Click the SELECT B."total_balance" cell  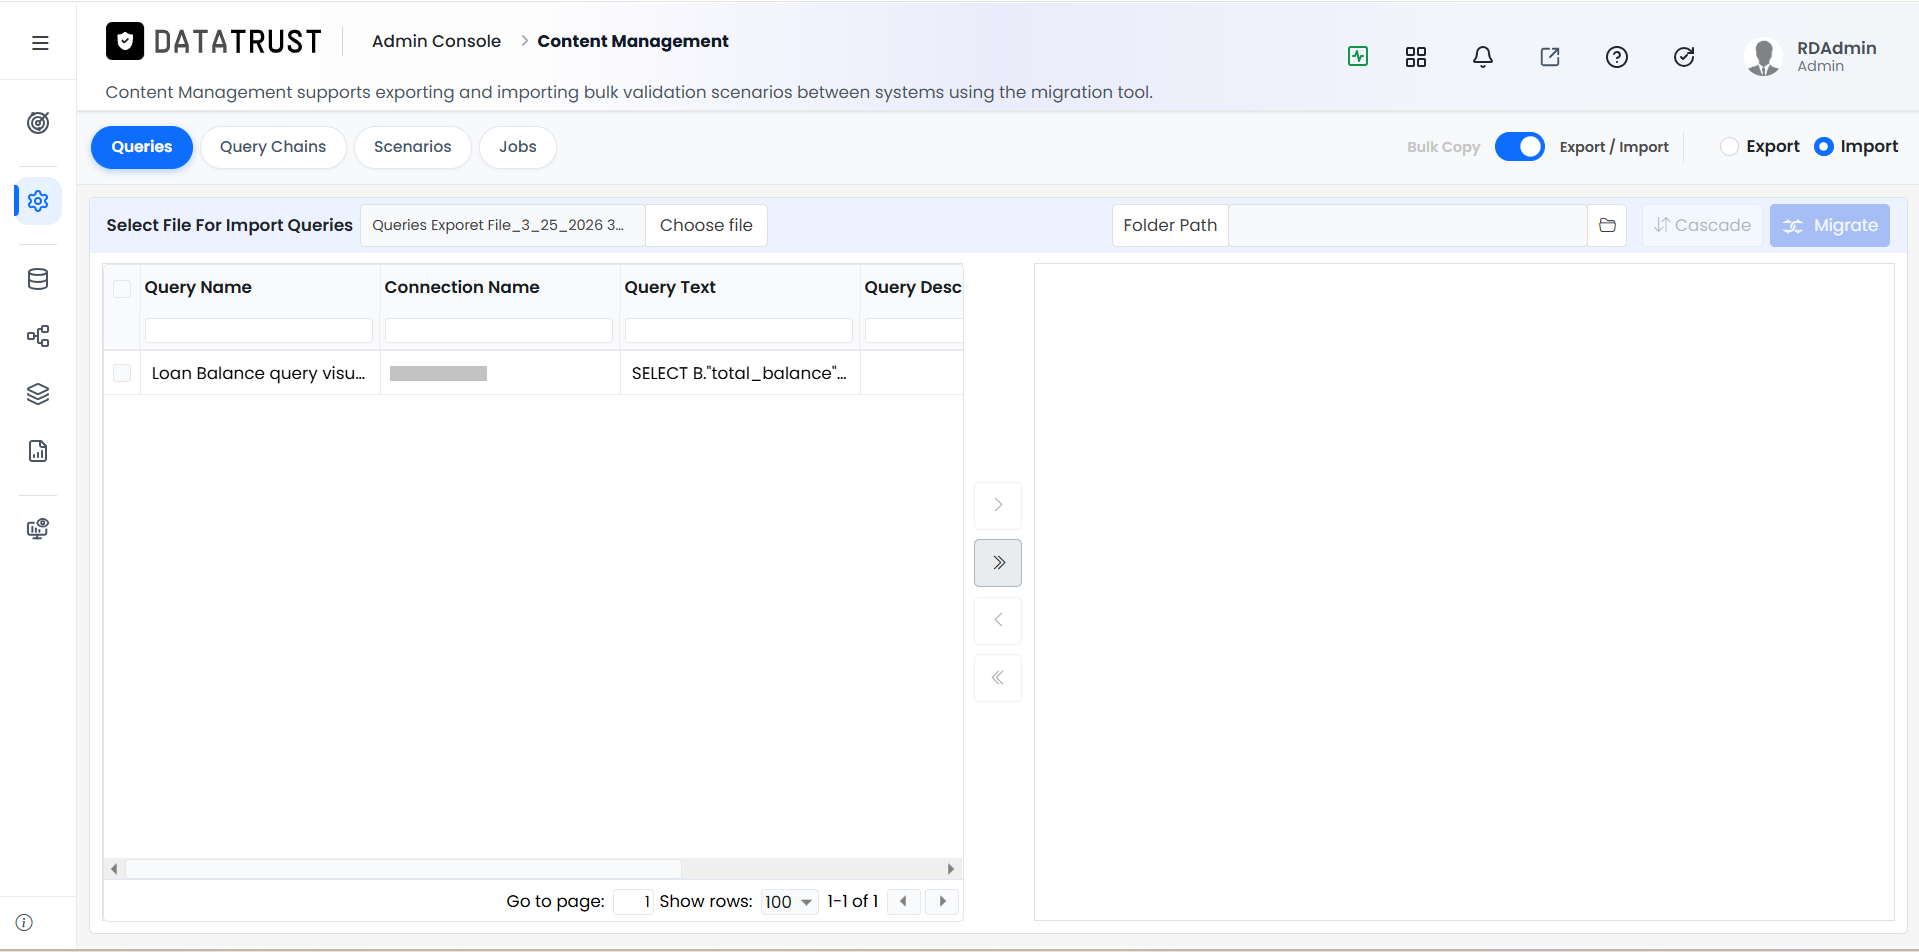point(739,373)
